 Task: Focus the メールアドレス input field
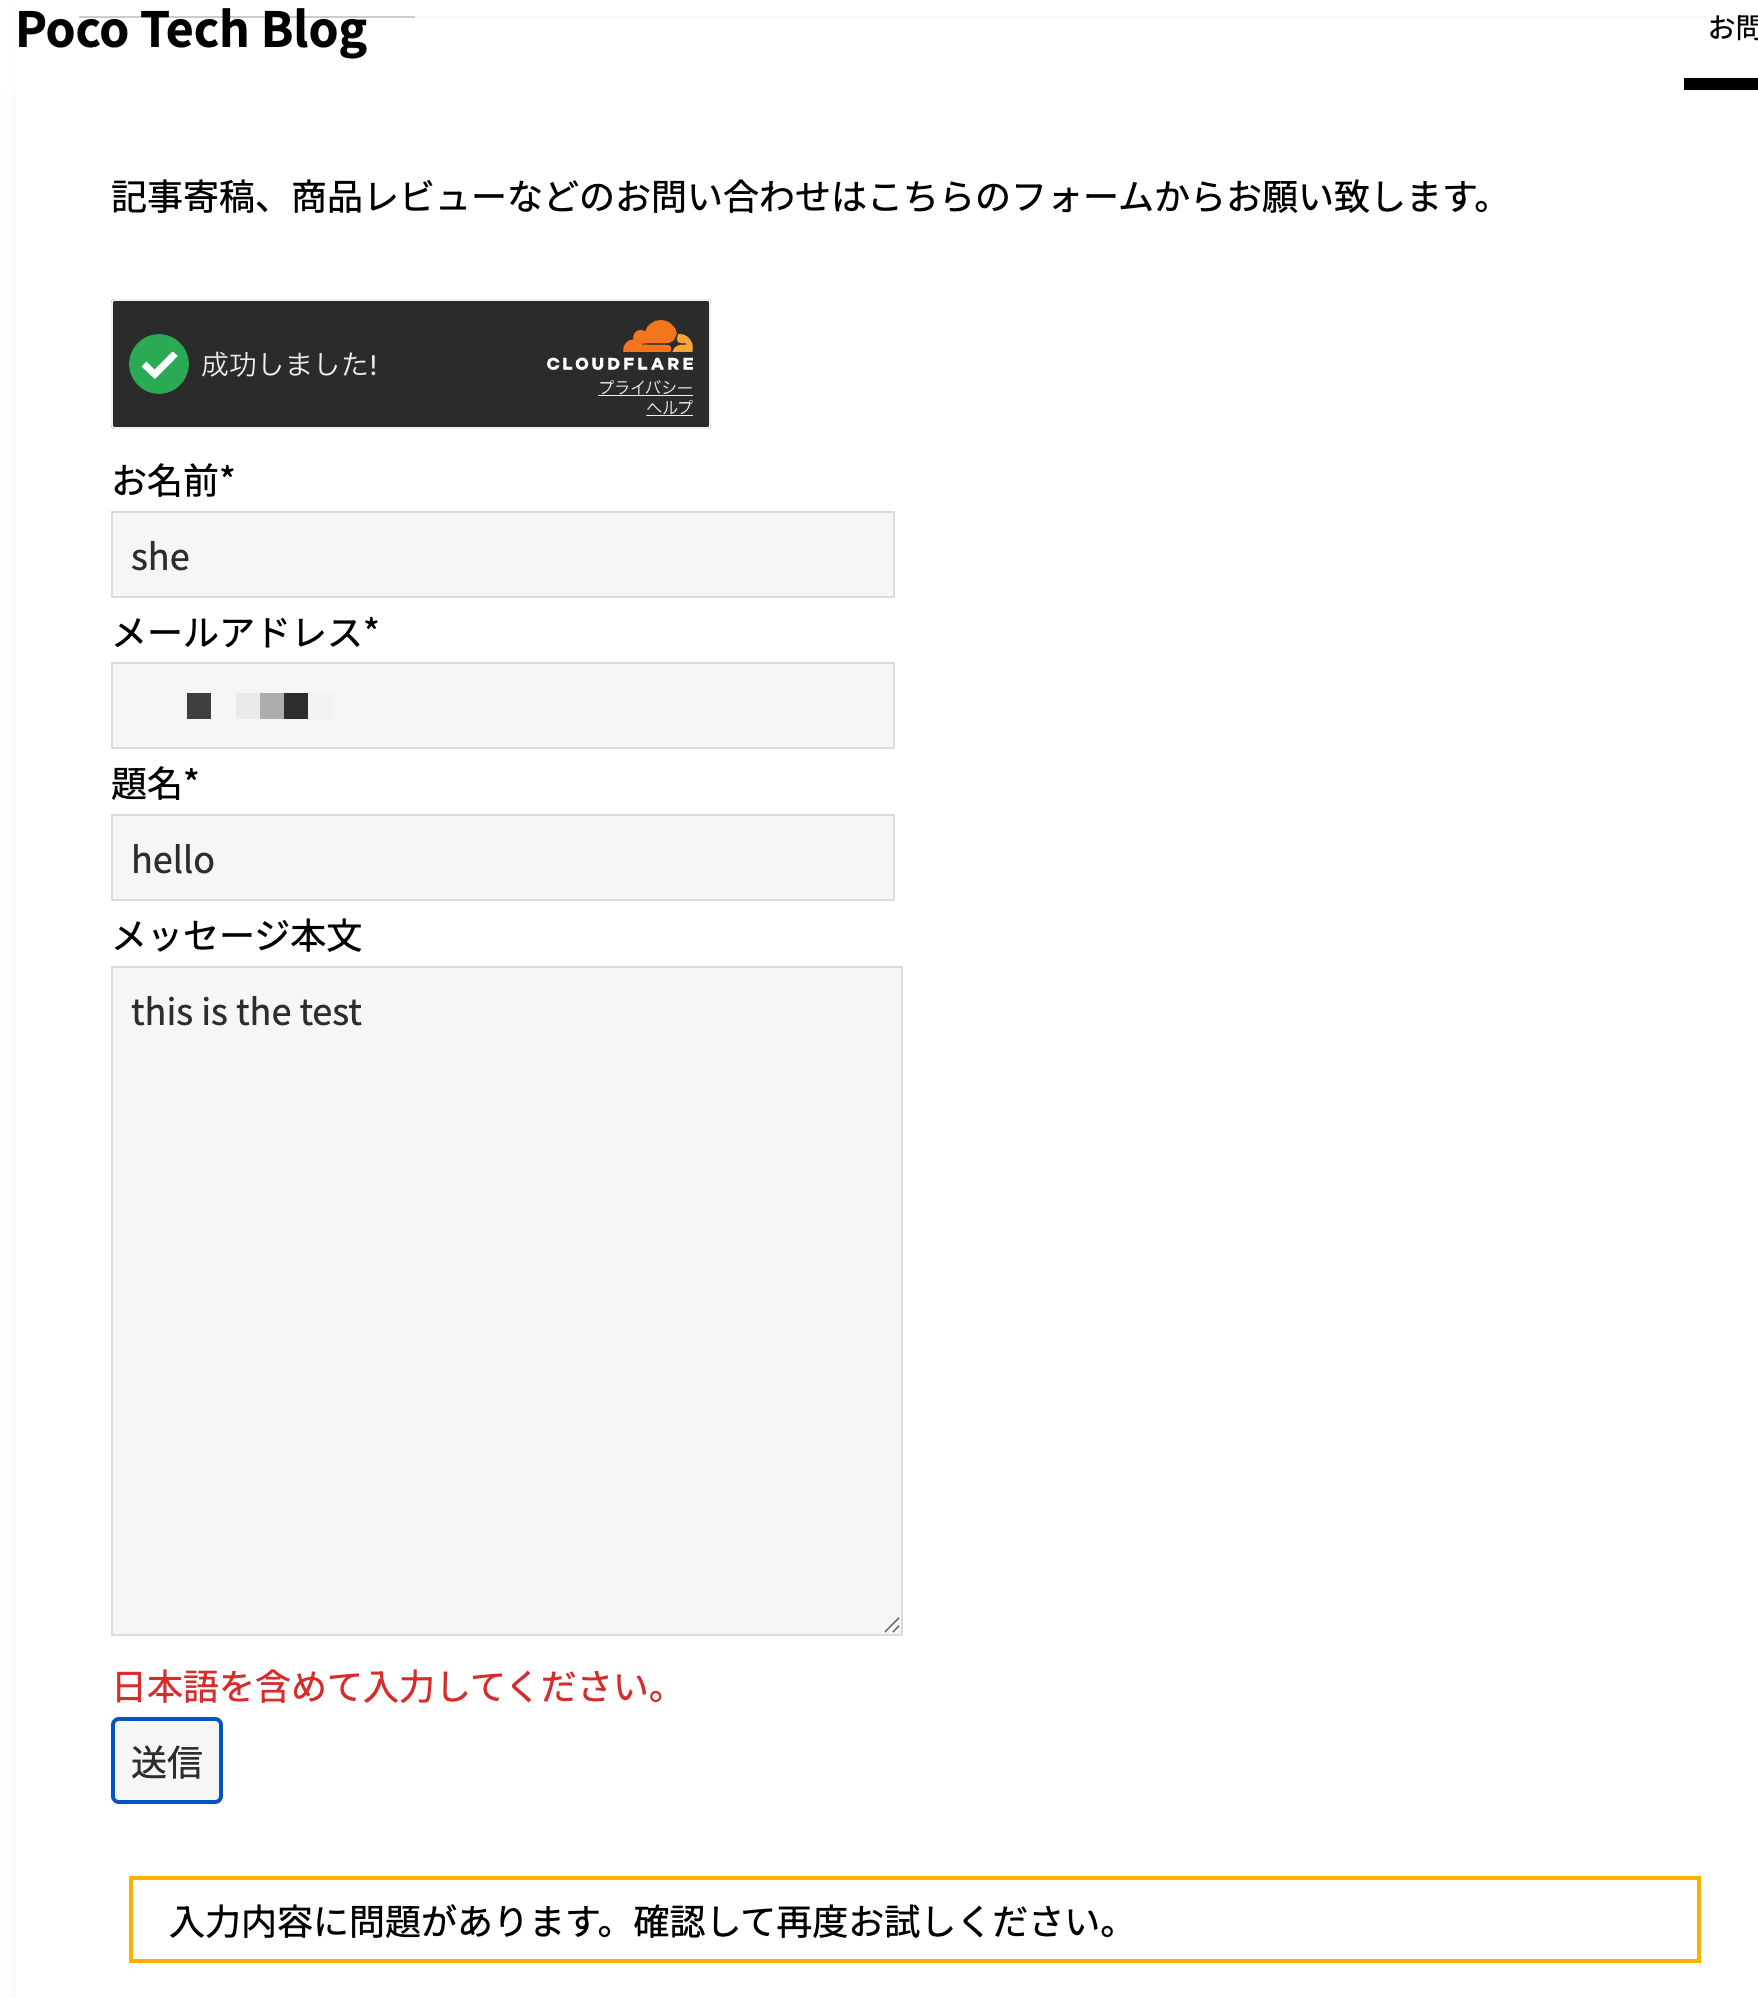(x=503, y=705)
